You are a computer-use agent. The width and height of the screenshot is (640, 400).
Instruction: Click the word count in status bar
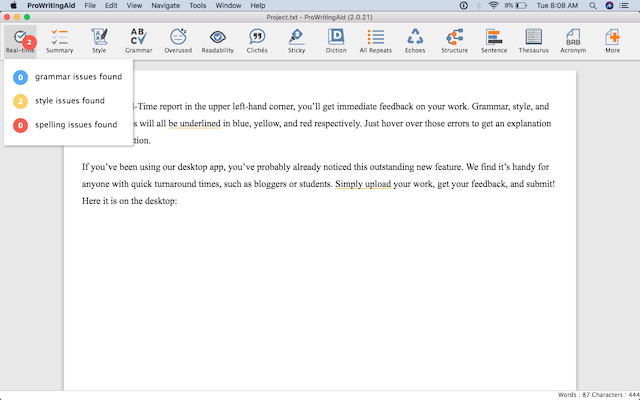(576, 395)
